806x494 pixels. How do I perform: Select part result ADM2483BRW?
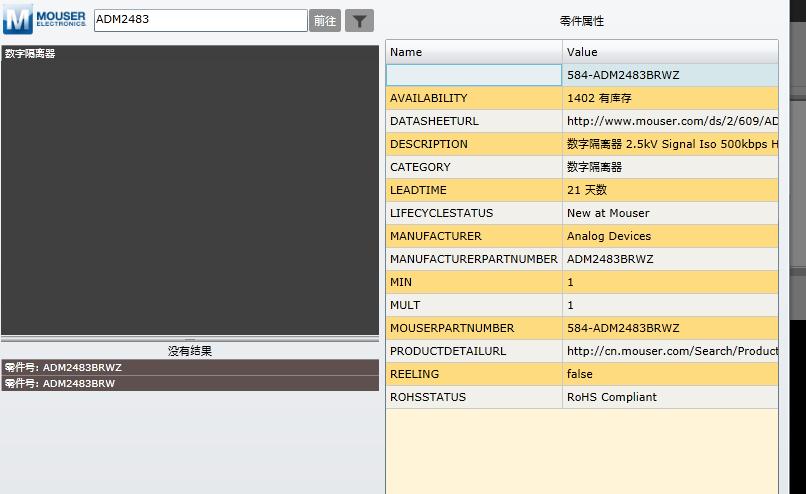(190, 383)
